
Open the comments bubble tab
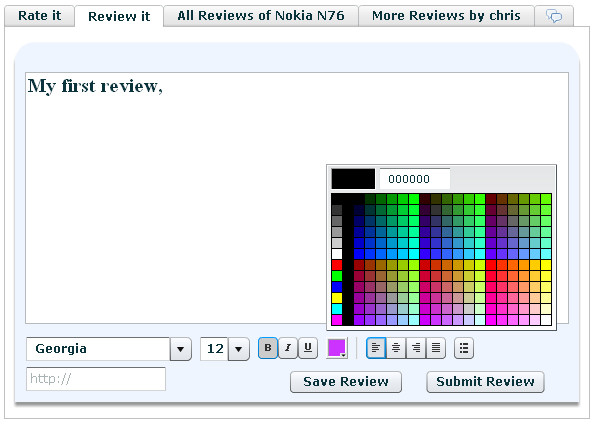(553, 16)
